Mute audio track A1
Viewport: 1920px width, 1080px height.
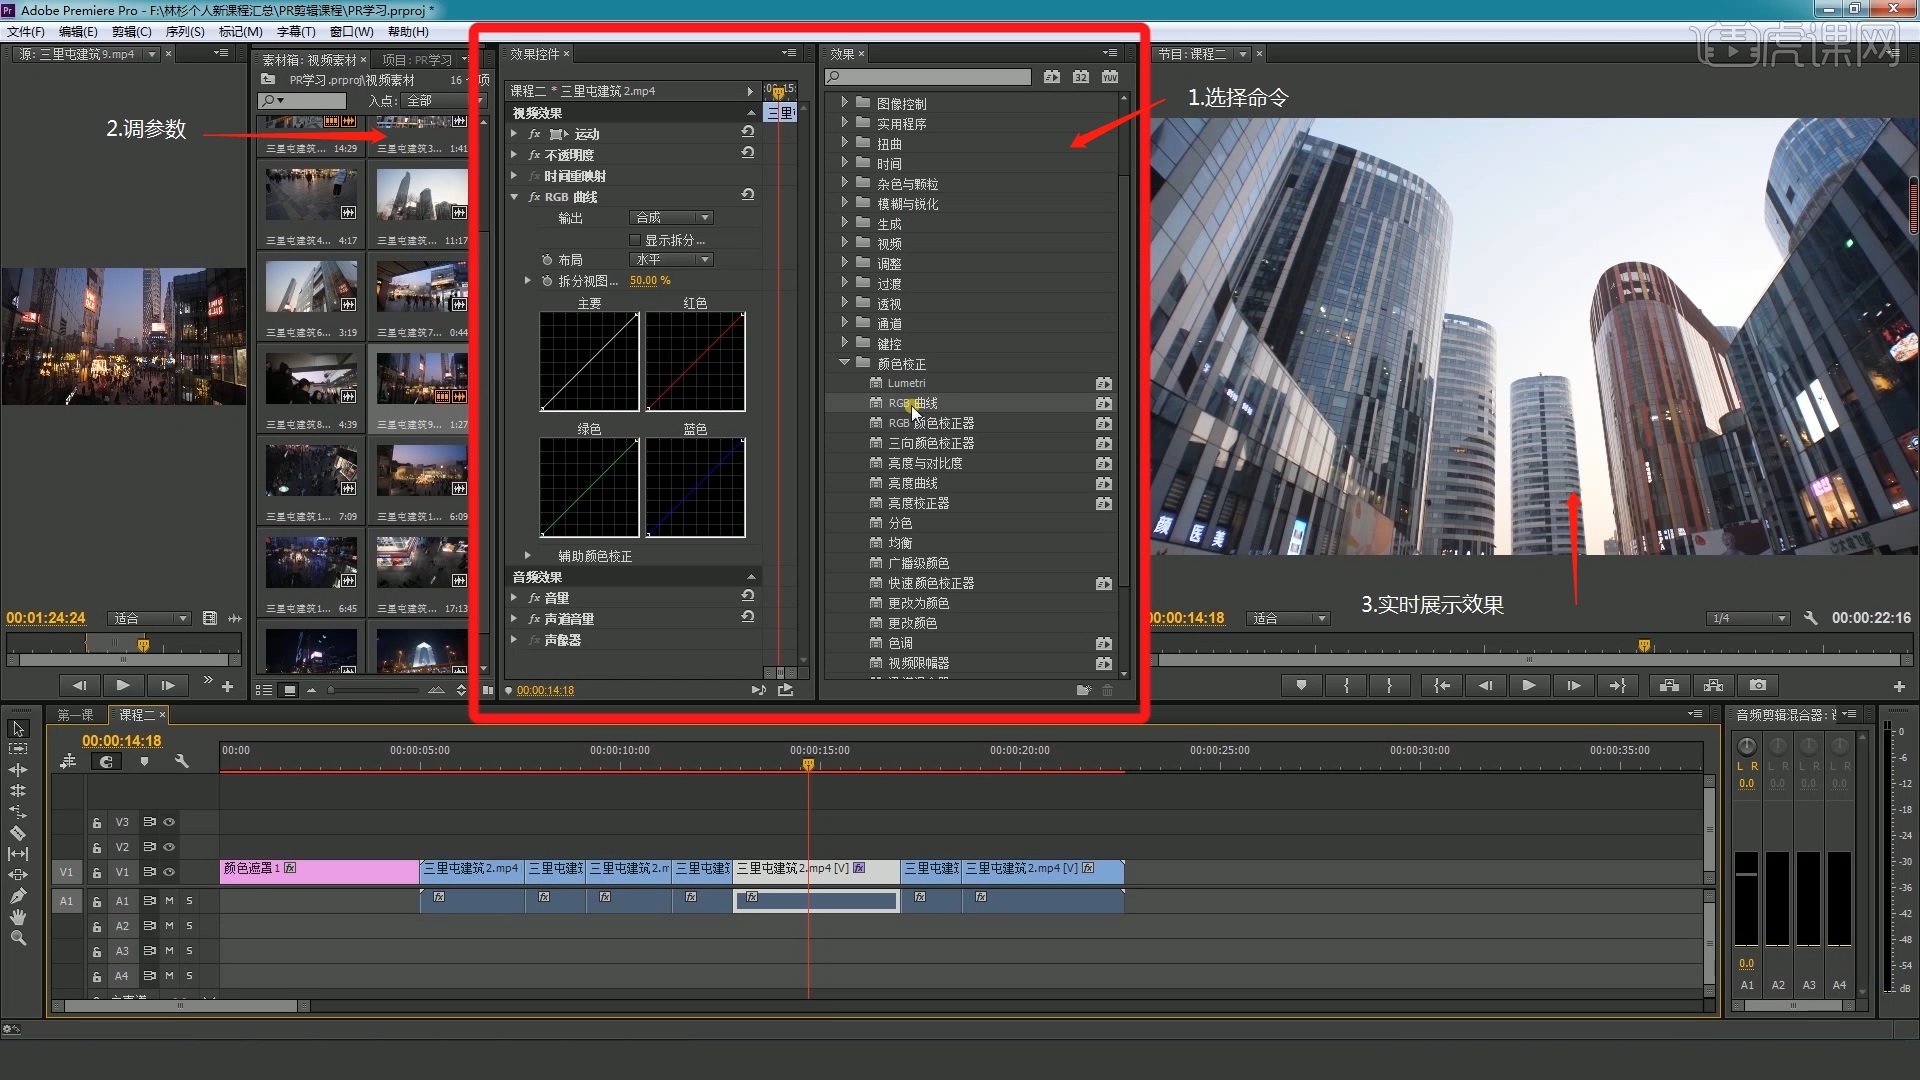[169, 901]
